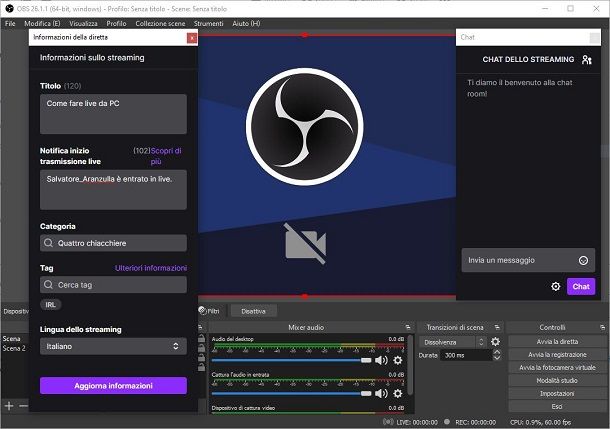Image resolution: width=610 pixels, height=429 pixels.
Task: Open the Lingua dello streaming Italiano dropdown
Action: [113, 346]
